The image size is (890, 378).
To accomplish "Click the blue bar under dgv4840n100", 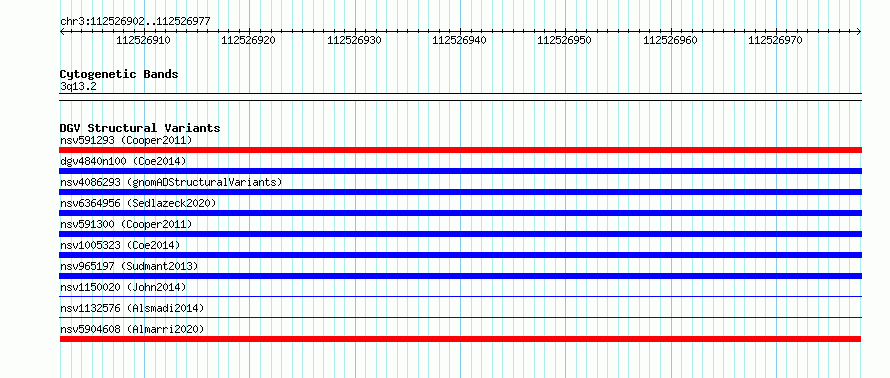I will tap(460, 171).
